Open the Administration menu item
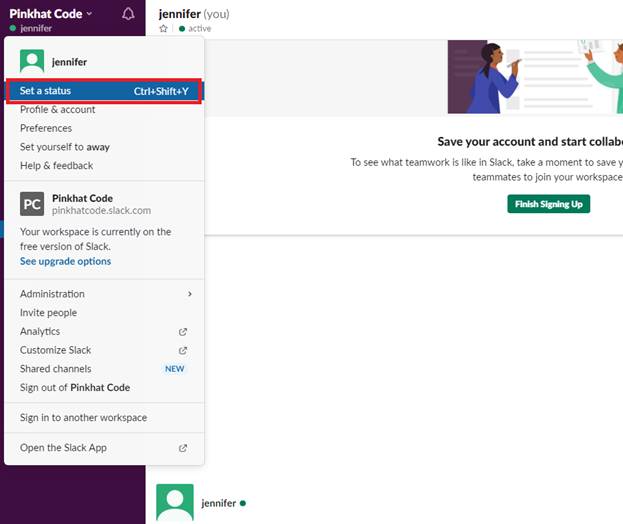The width and height of the screenshot is (623, 524). [104, 294]
